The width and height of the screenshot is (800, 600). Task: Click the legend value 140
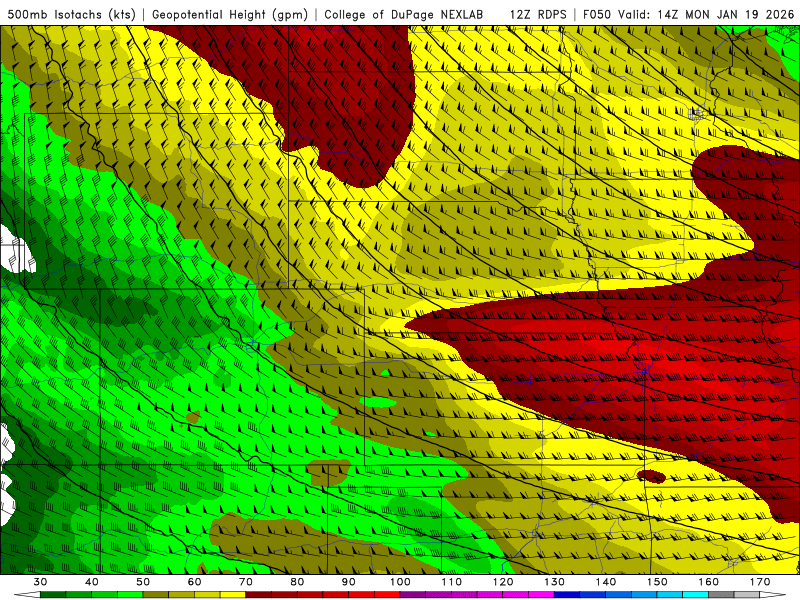pos(606,581)
